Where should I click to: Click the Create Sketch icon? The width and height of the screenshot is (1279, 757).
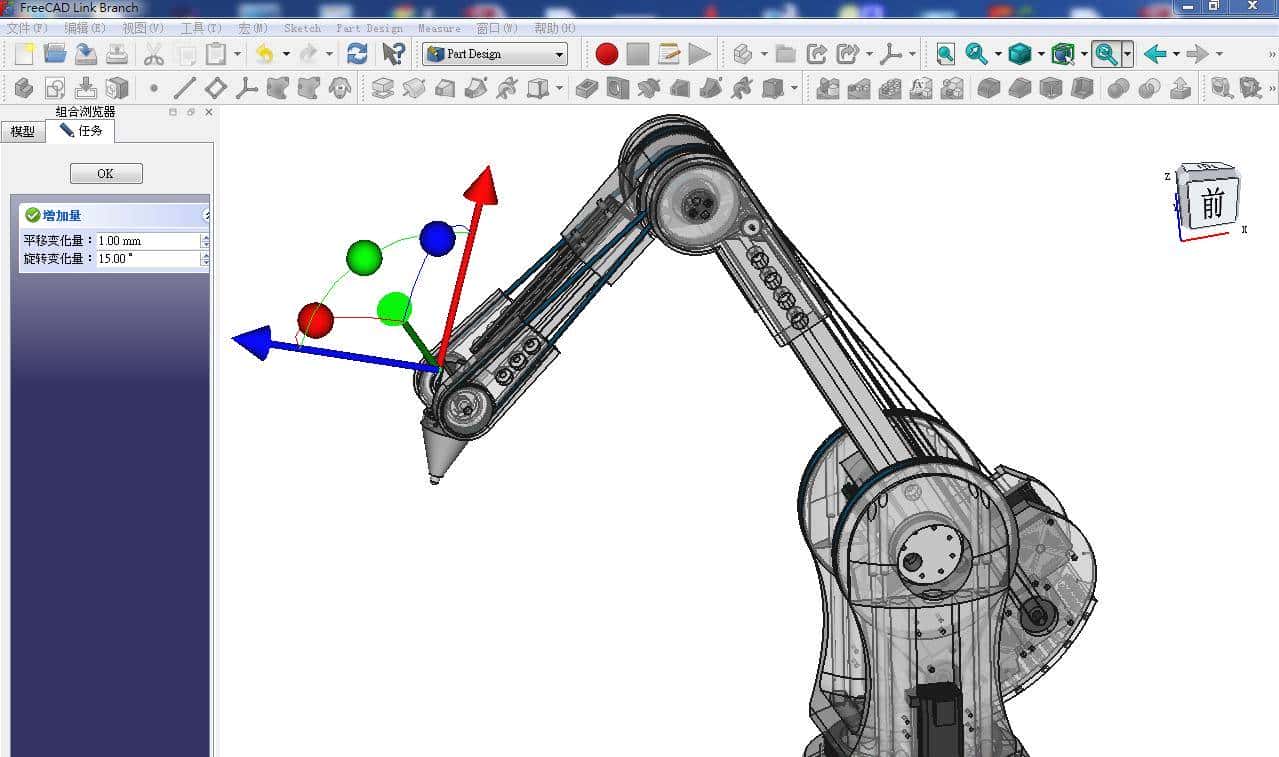[55, 89]
